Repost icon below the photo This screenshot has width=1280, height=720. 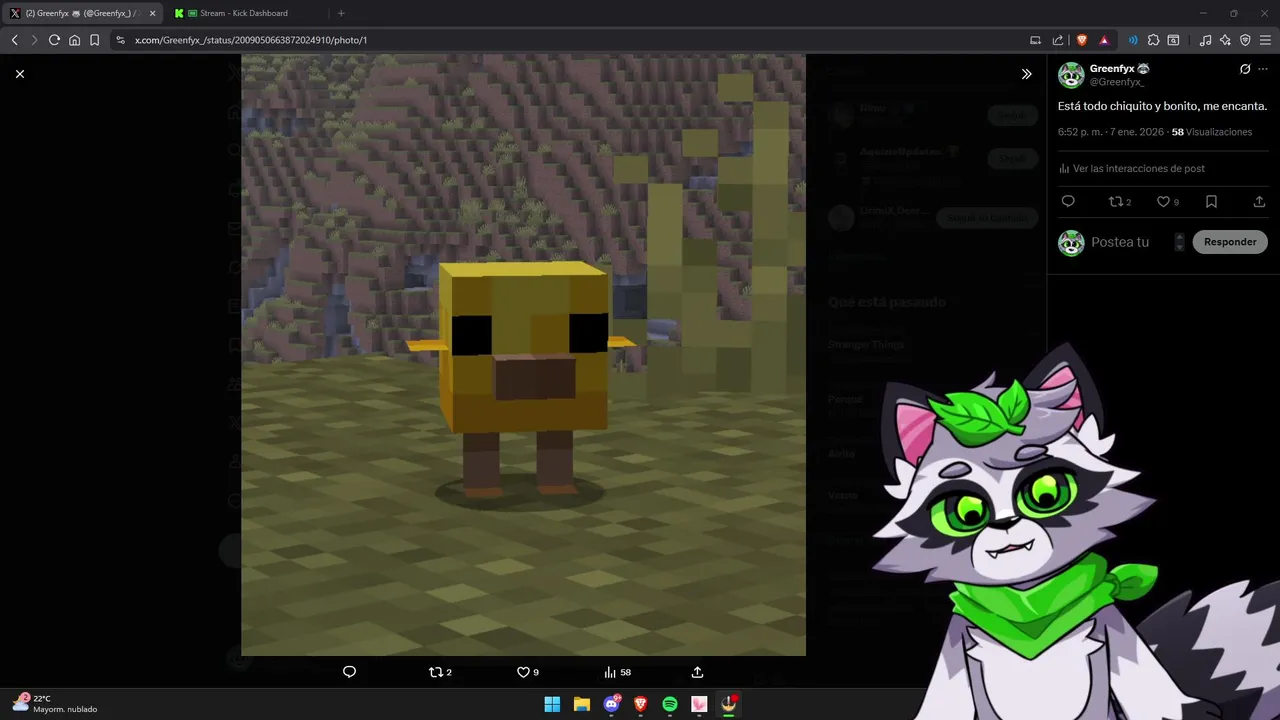440,672
